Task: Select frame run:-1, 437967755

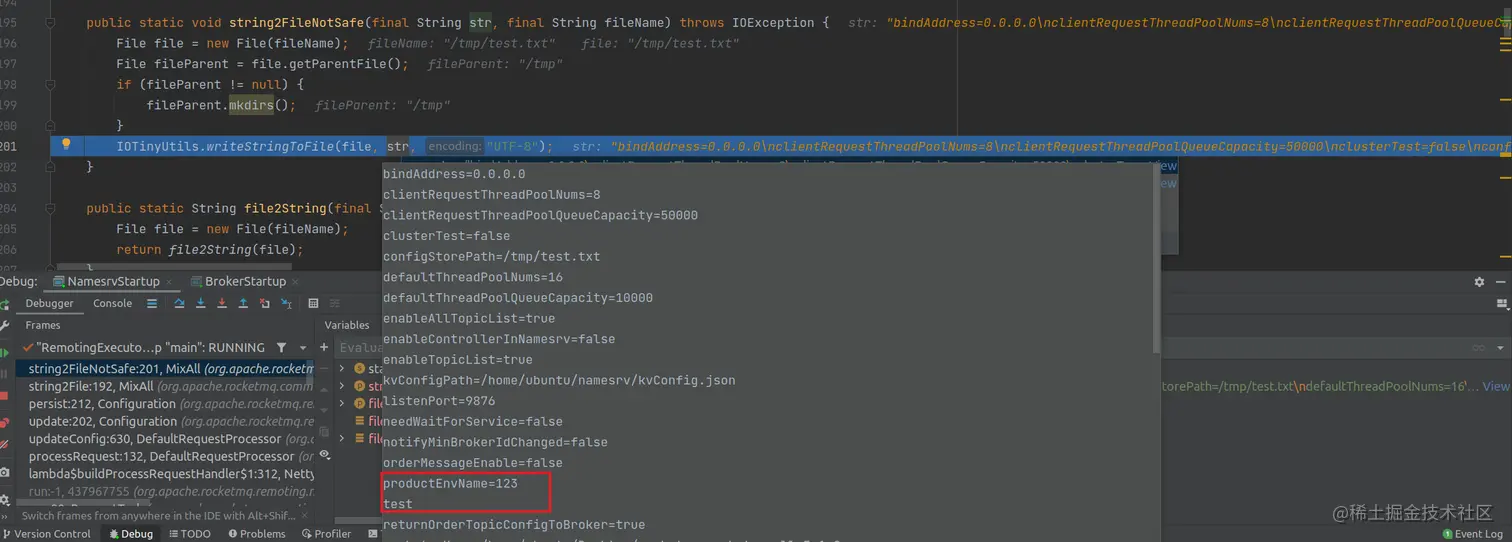Action: pos(165,491)
